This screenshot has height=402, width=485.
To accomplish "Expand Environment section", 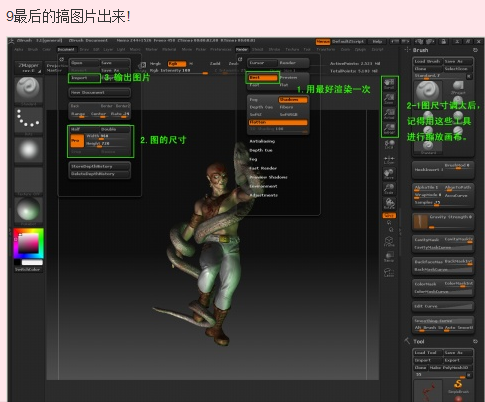I will [x=263, y=186].
